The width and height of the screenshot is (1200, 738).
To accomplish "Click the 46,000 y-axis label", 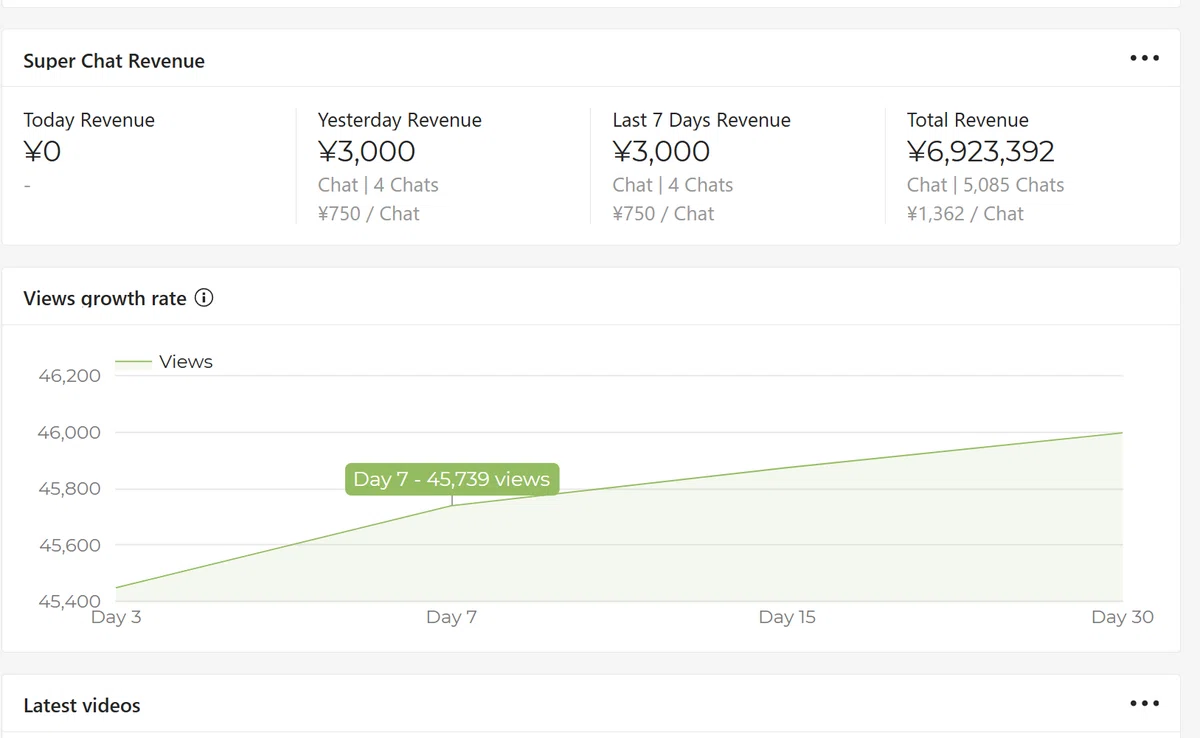I will click(x=70, y=432).
